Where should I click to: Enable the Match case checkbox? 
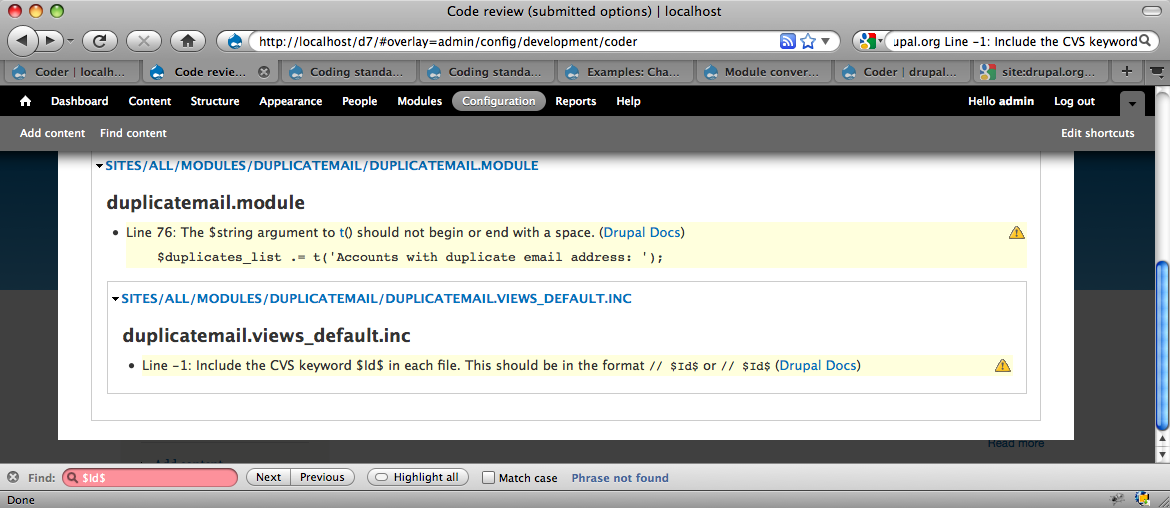(x=488, y=477)
